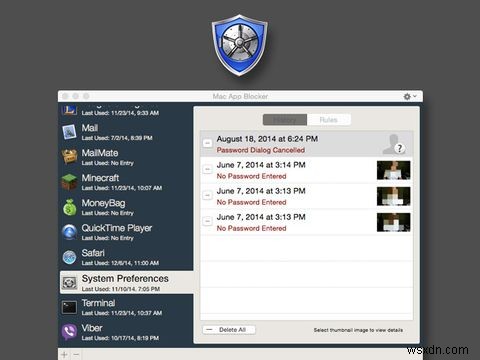The height and width of the screenshot is (360, 480).
Task: Select the Minecraft grass block icon
Action: click(69, 182)
